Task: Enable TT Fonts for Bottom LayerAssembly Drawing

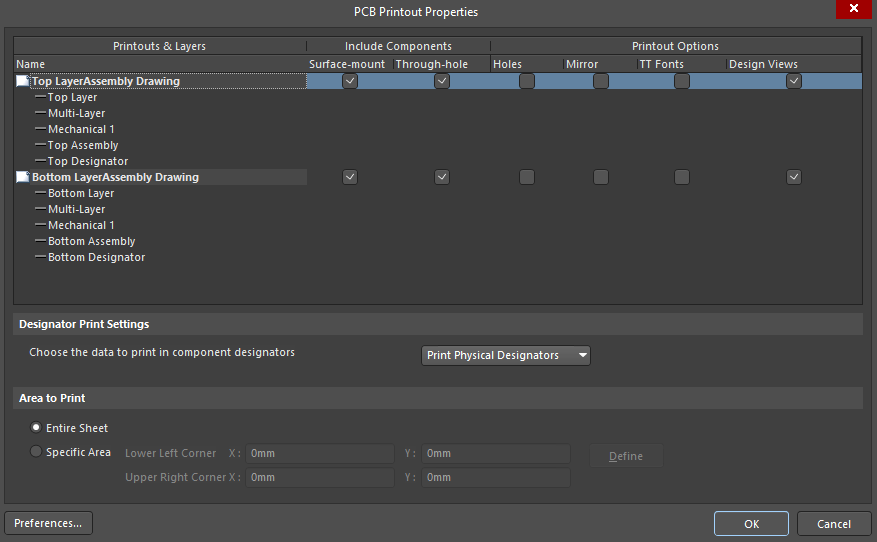Action: (x=682, y=177)
